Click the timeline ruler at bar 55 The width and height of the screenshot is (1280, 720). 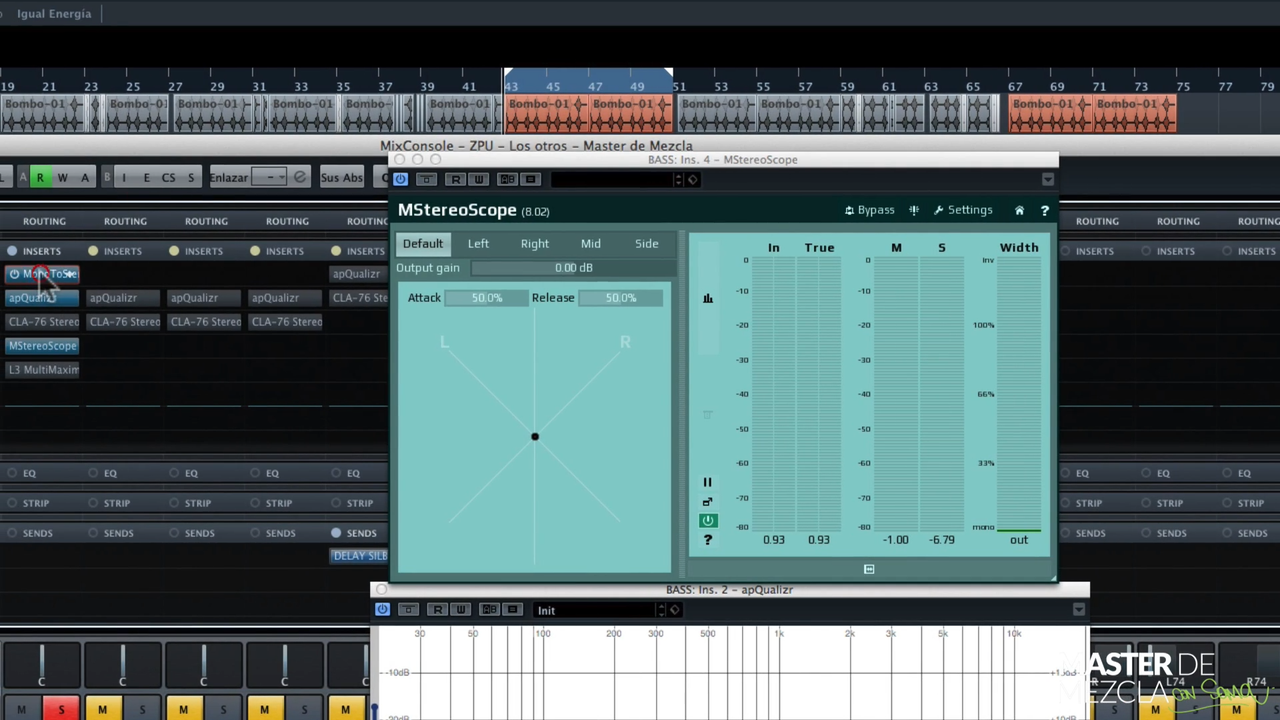[763, 87]
